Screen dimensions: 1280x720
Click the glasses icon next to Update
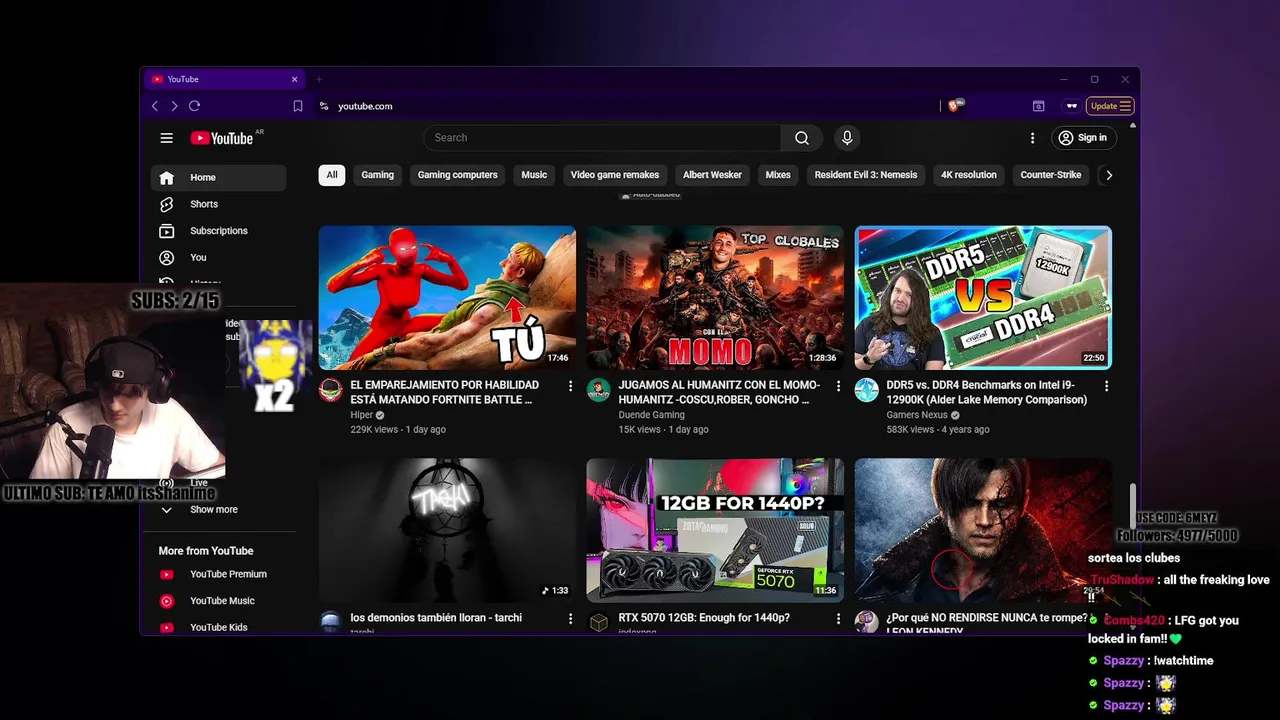(x=1071, y=106)
